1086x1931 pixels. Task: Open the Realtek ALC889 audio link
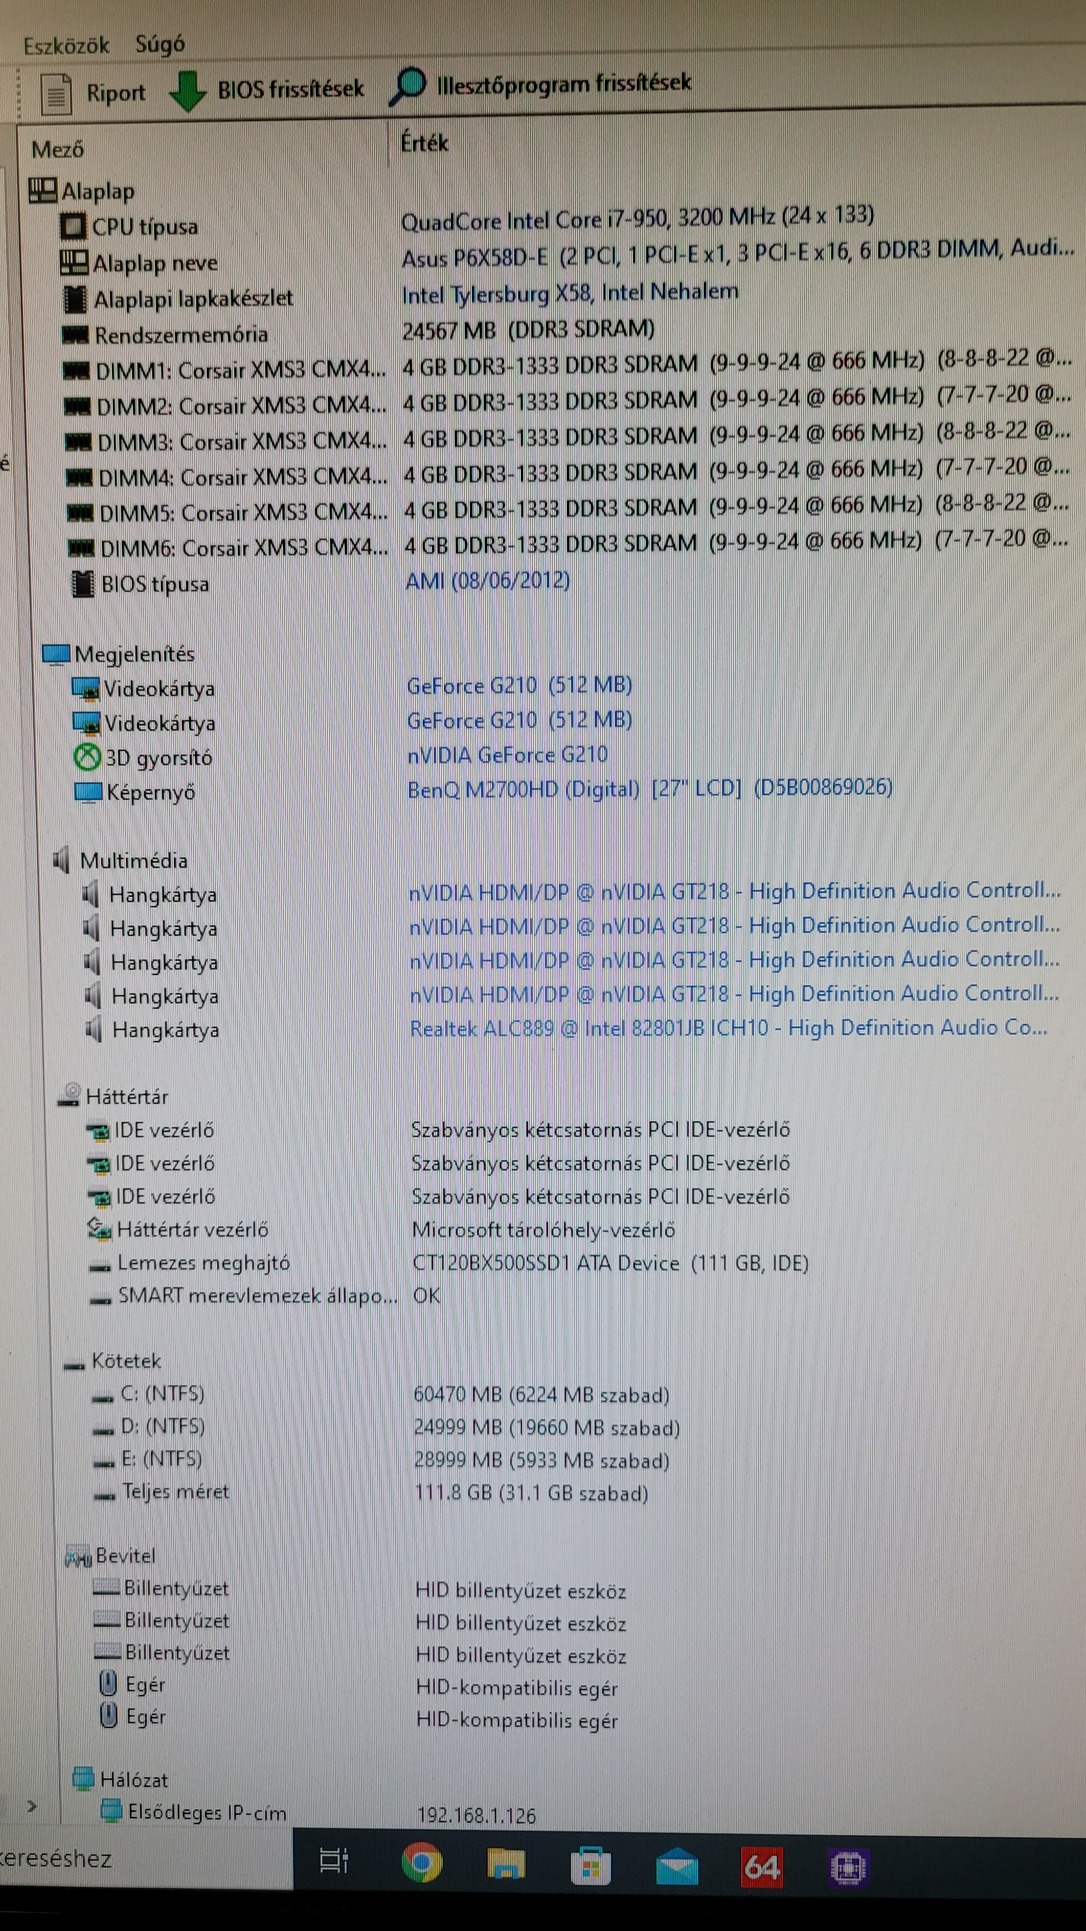click(728, 1028)
